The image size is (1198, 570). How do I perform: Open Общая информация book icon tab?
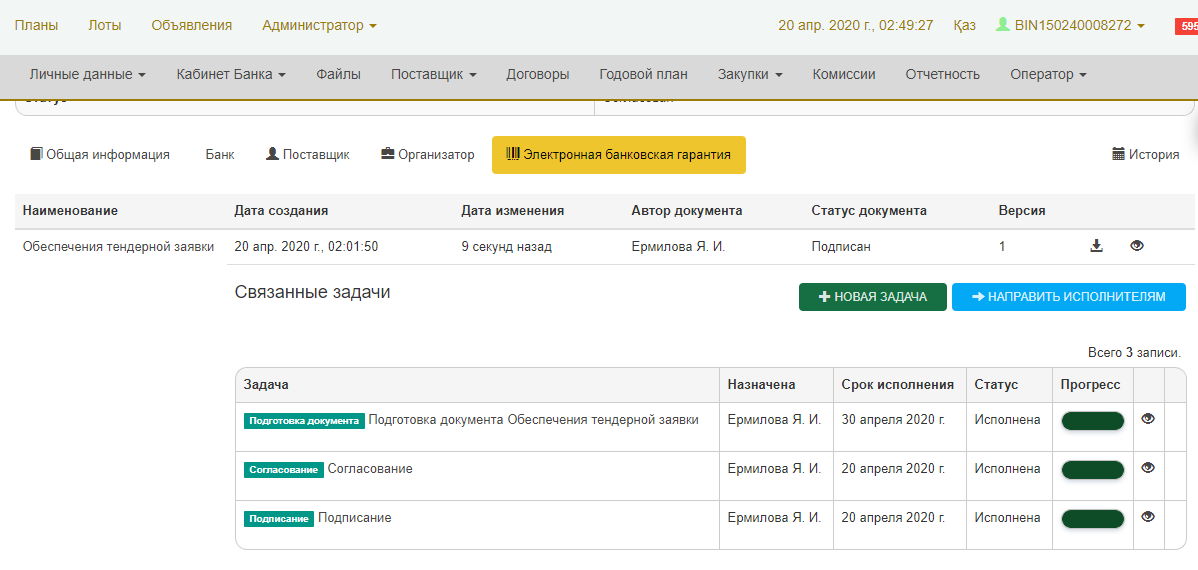point(99,155)
